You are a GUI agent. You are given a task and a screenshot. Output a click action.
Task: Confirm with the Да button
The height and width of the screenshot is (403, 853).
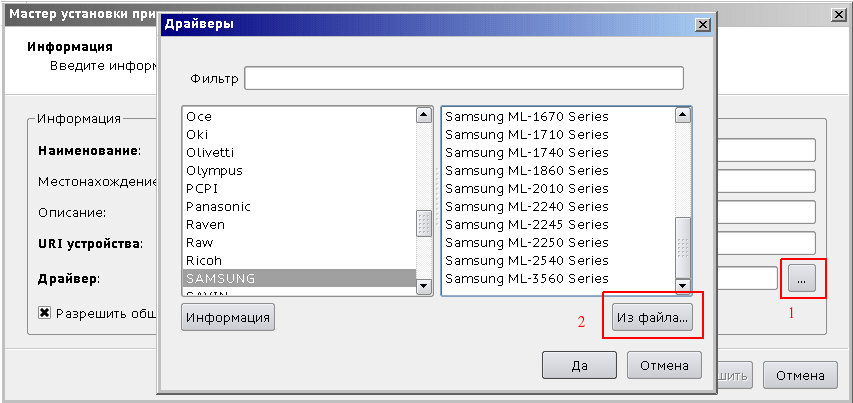pyautogui.click(x=579, y=365)
